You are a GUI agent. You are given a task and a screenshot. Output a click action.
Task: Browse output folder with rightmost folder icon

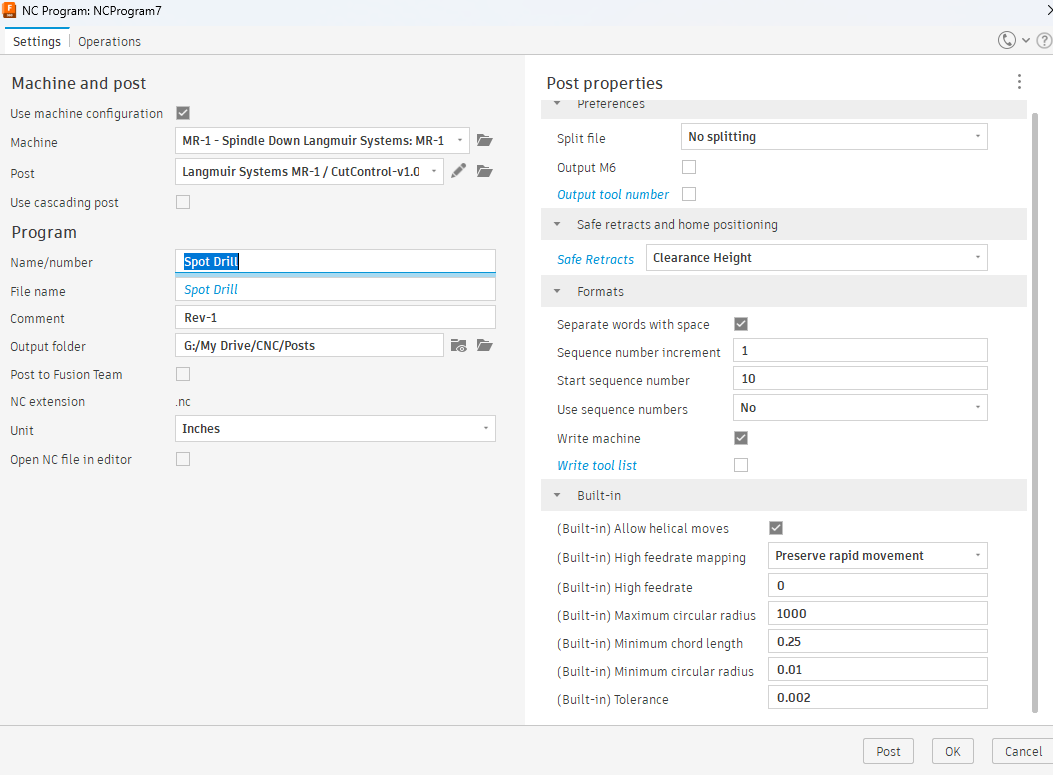[484, 345]
